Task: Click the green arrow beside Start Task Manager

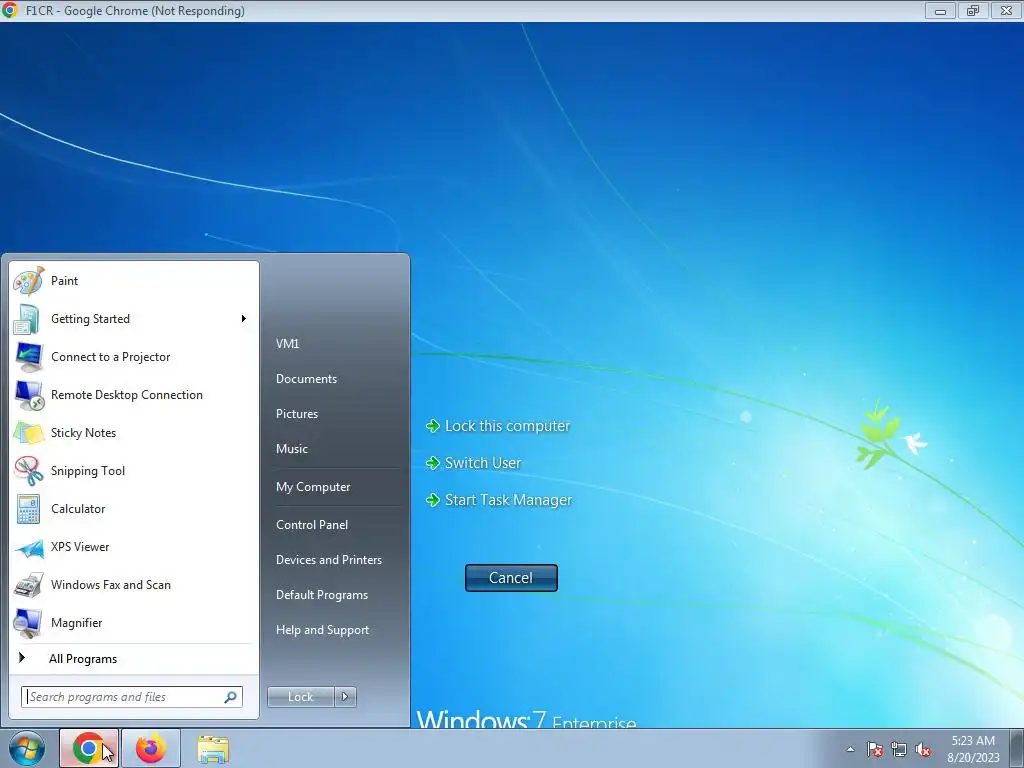Action: coord(432,500)
